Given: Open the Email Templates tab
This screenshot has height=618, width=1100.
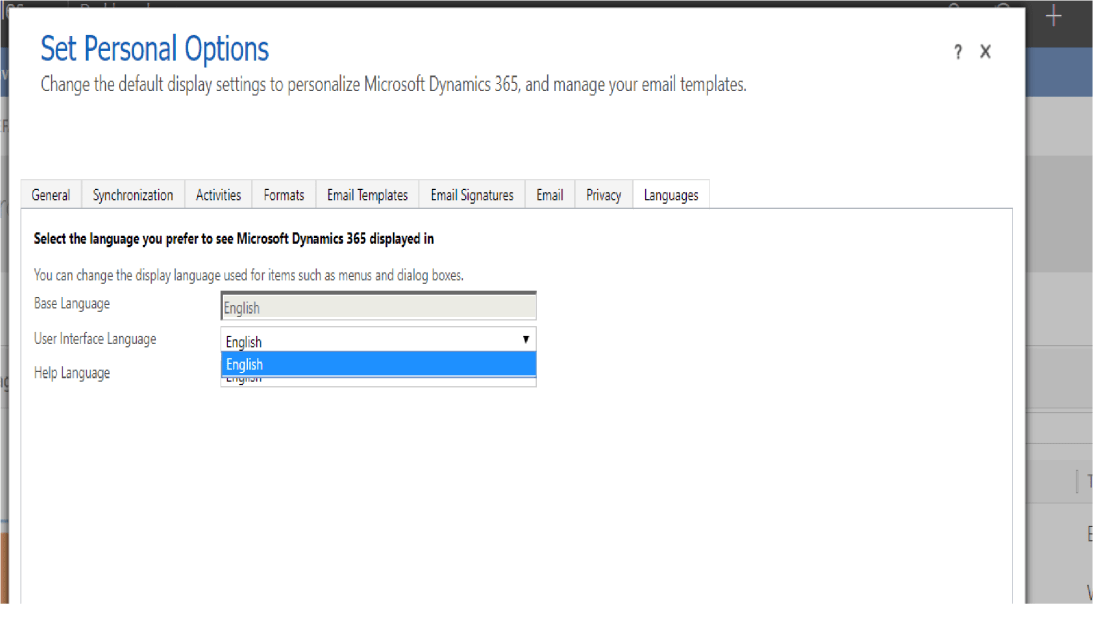Looking at the screenshot, I should [367, 195].
